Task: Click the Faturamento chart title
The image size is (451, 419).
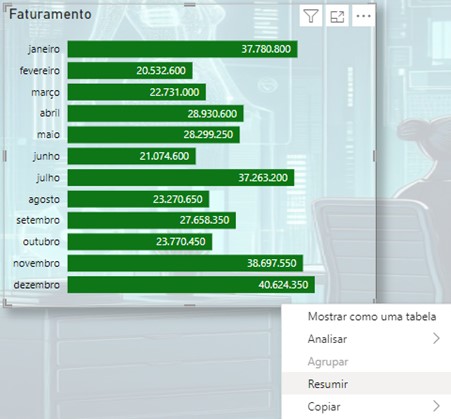Action: [x=50, y=14]
